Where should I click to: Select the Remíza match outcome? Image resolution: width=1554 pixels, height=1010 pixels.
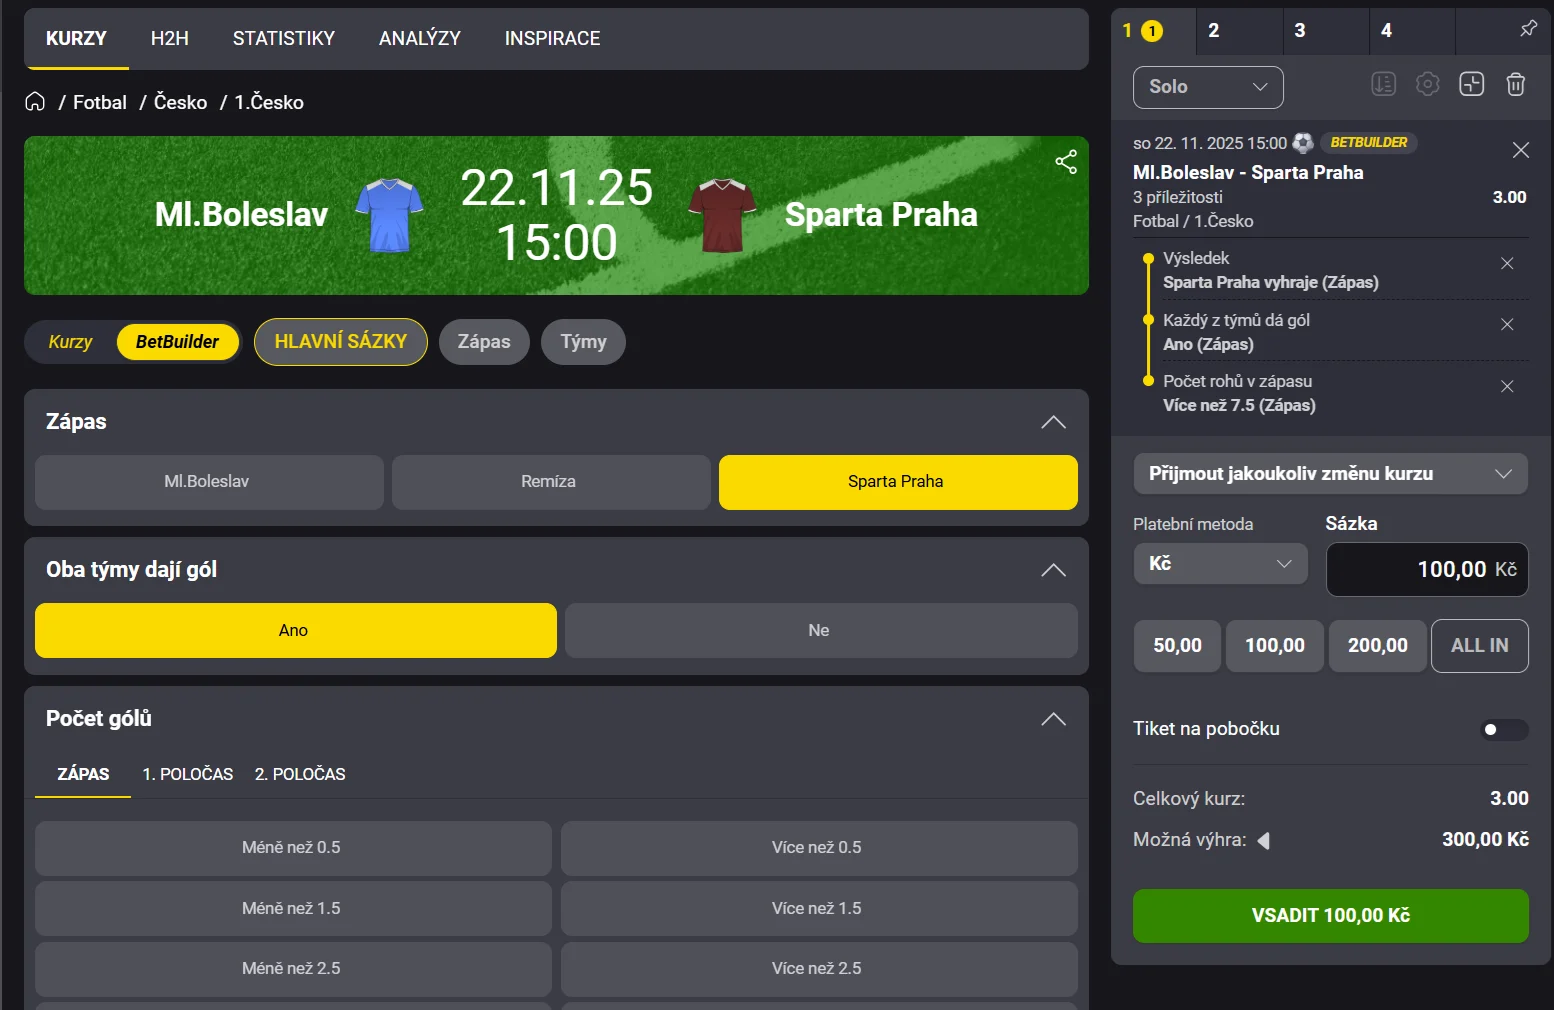pos(549,482)
